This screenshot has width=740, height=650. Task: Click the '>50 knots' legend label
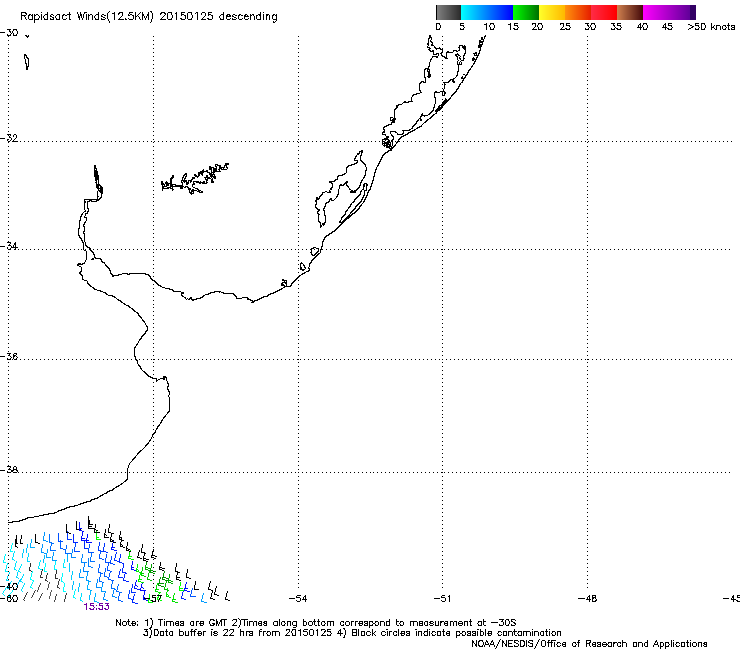pyautogui.click(x=711, y=27)
